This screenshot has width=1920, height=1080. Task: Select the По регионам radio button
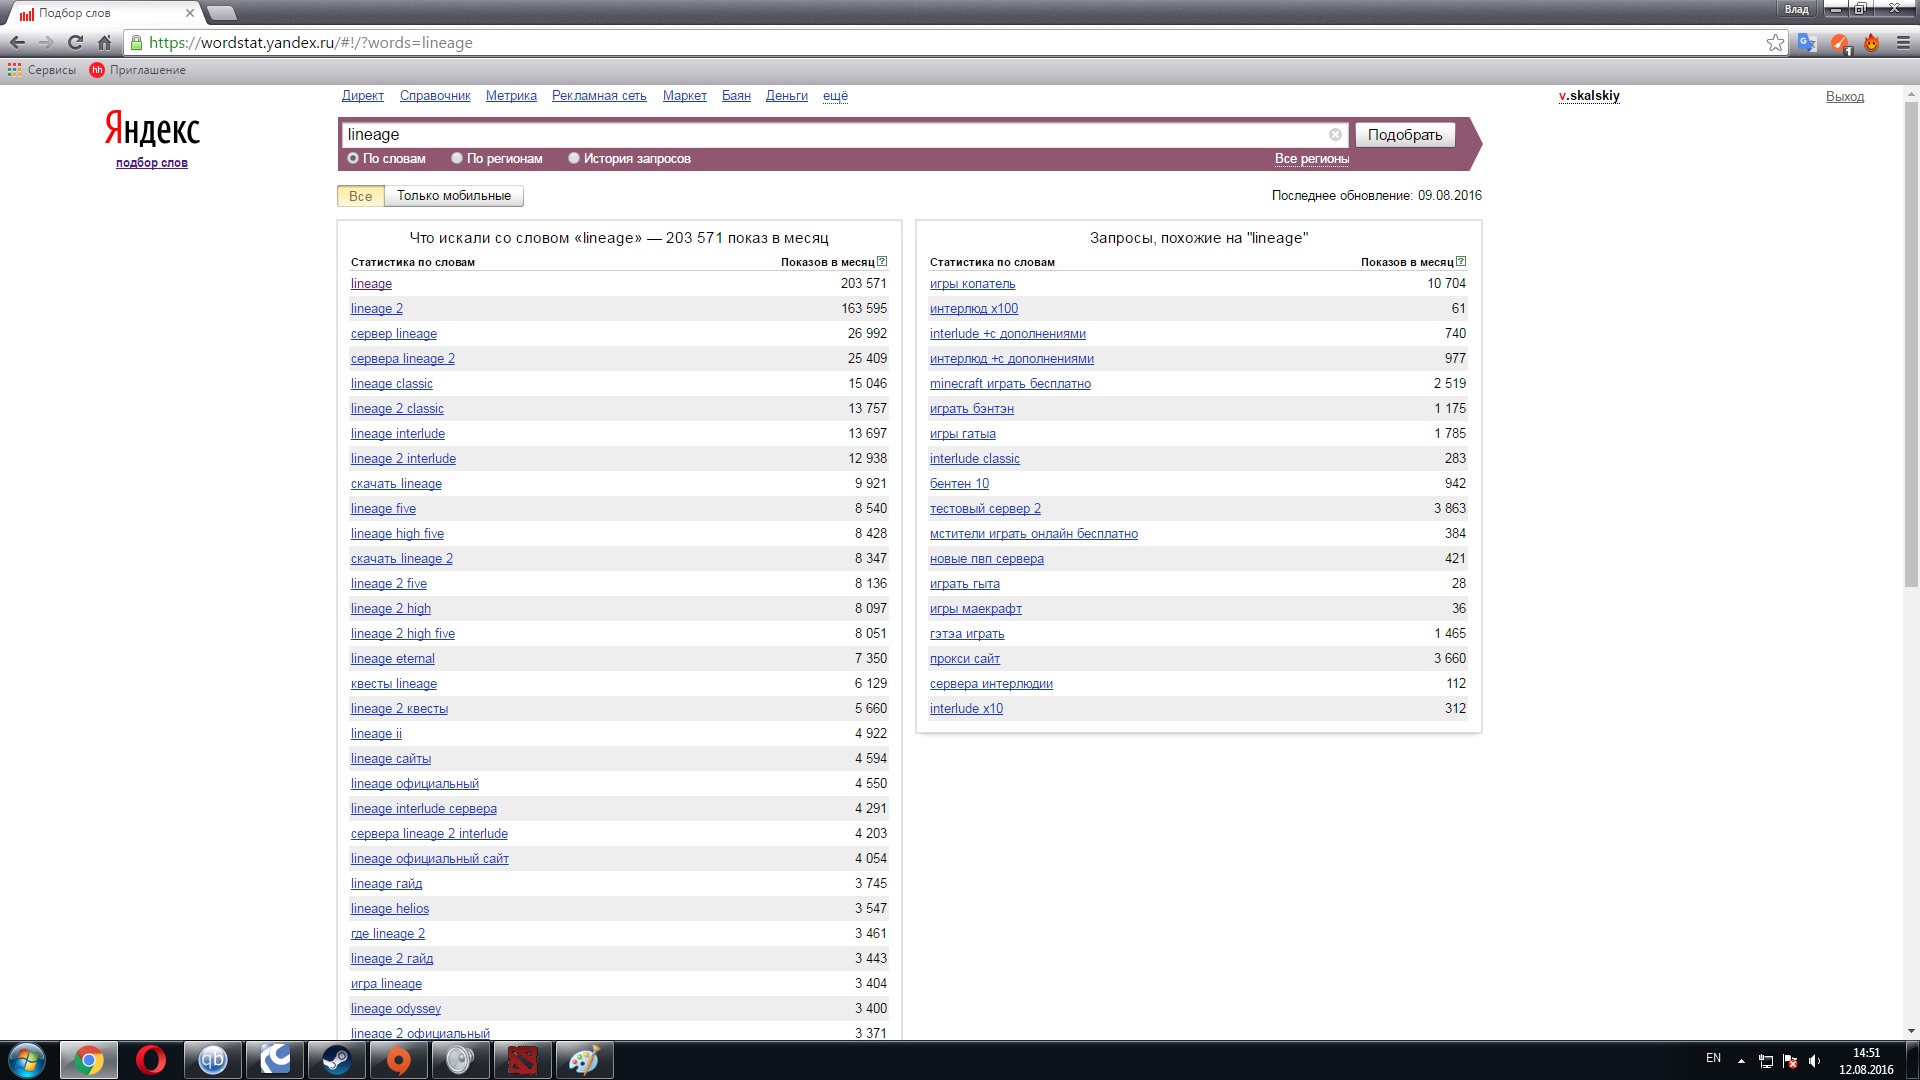click(x=457, y=158)
